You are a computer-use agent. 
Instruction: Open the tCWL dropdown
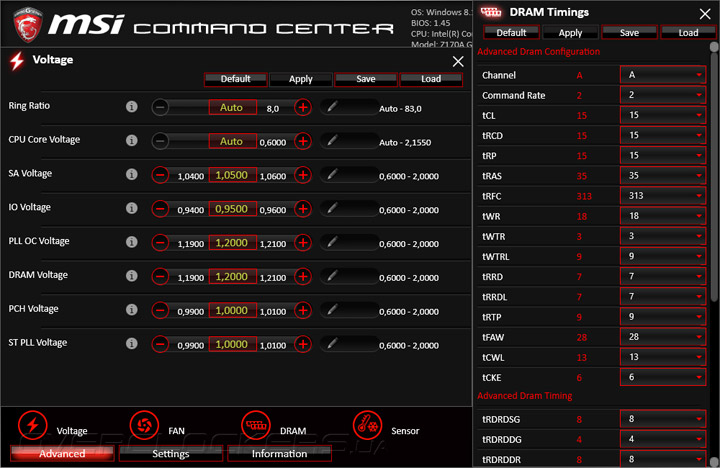[663, 357]
